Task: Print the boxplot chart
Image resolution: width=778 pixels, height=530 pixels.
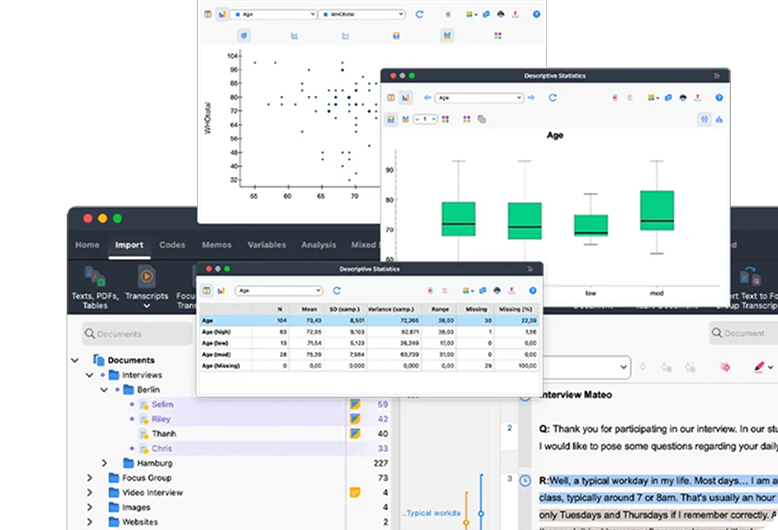Action: tap(683, 98)
